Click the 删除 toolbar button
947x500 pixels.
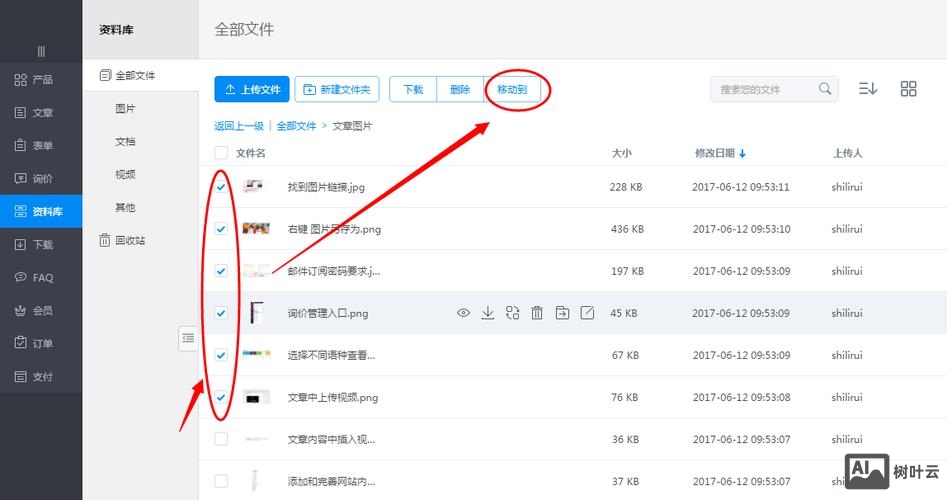click(x=460, y=89)
